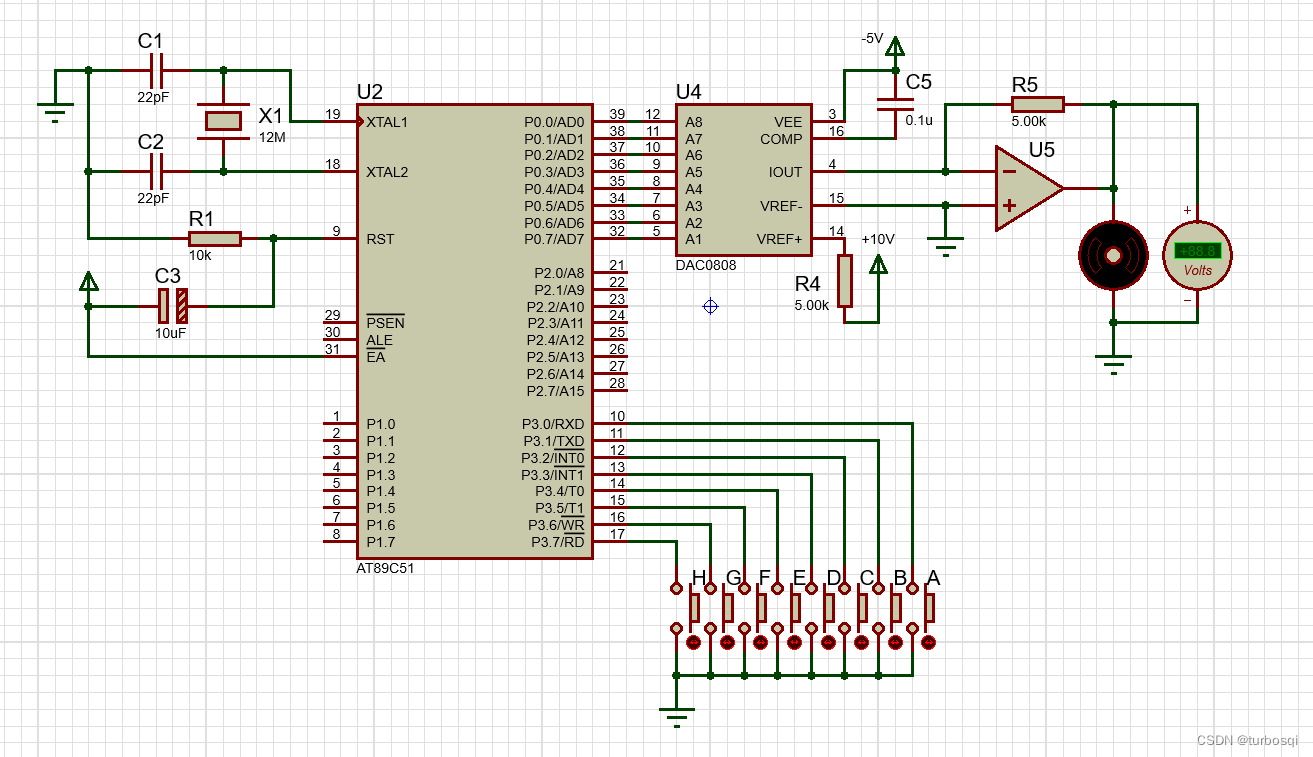Select resistor R4 symbol
The image size is (1313, 757).
point(846,281)
